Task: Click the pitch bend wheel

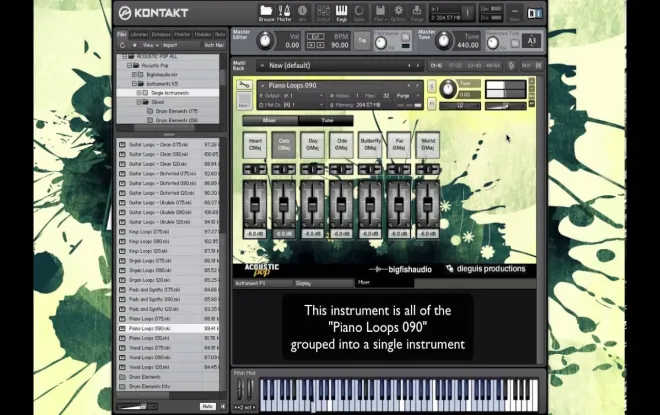Action: click(240, 389)
